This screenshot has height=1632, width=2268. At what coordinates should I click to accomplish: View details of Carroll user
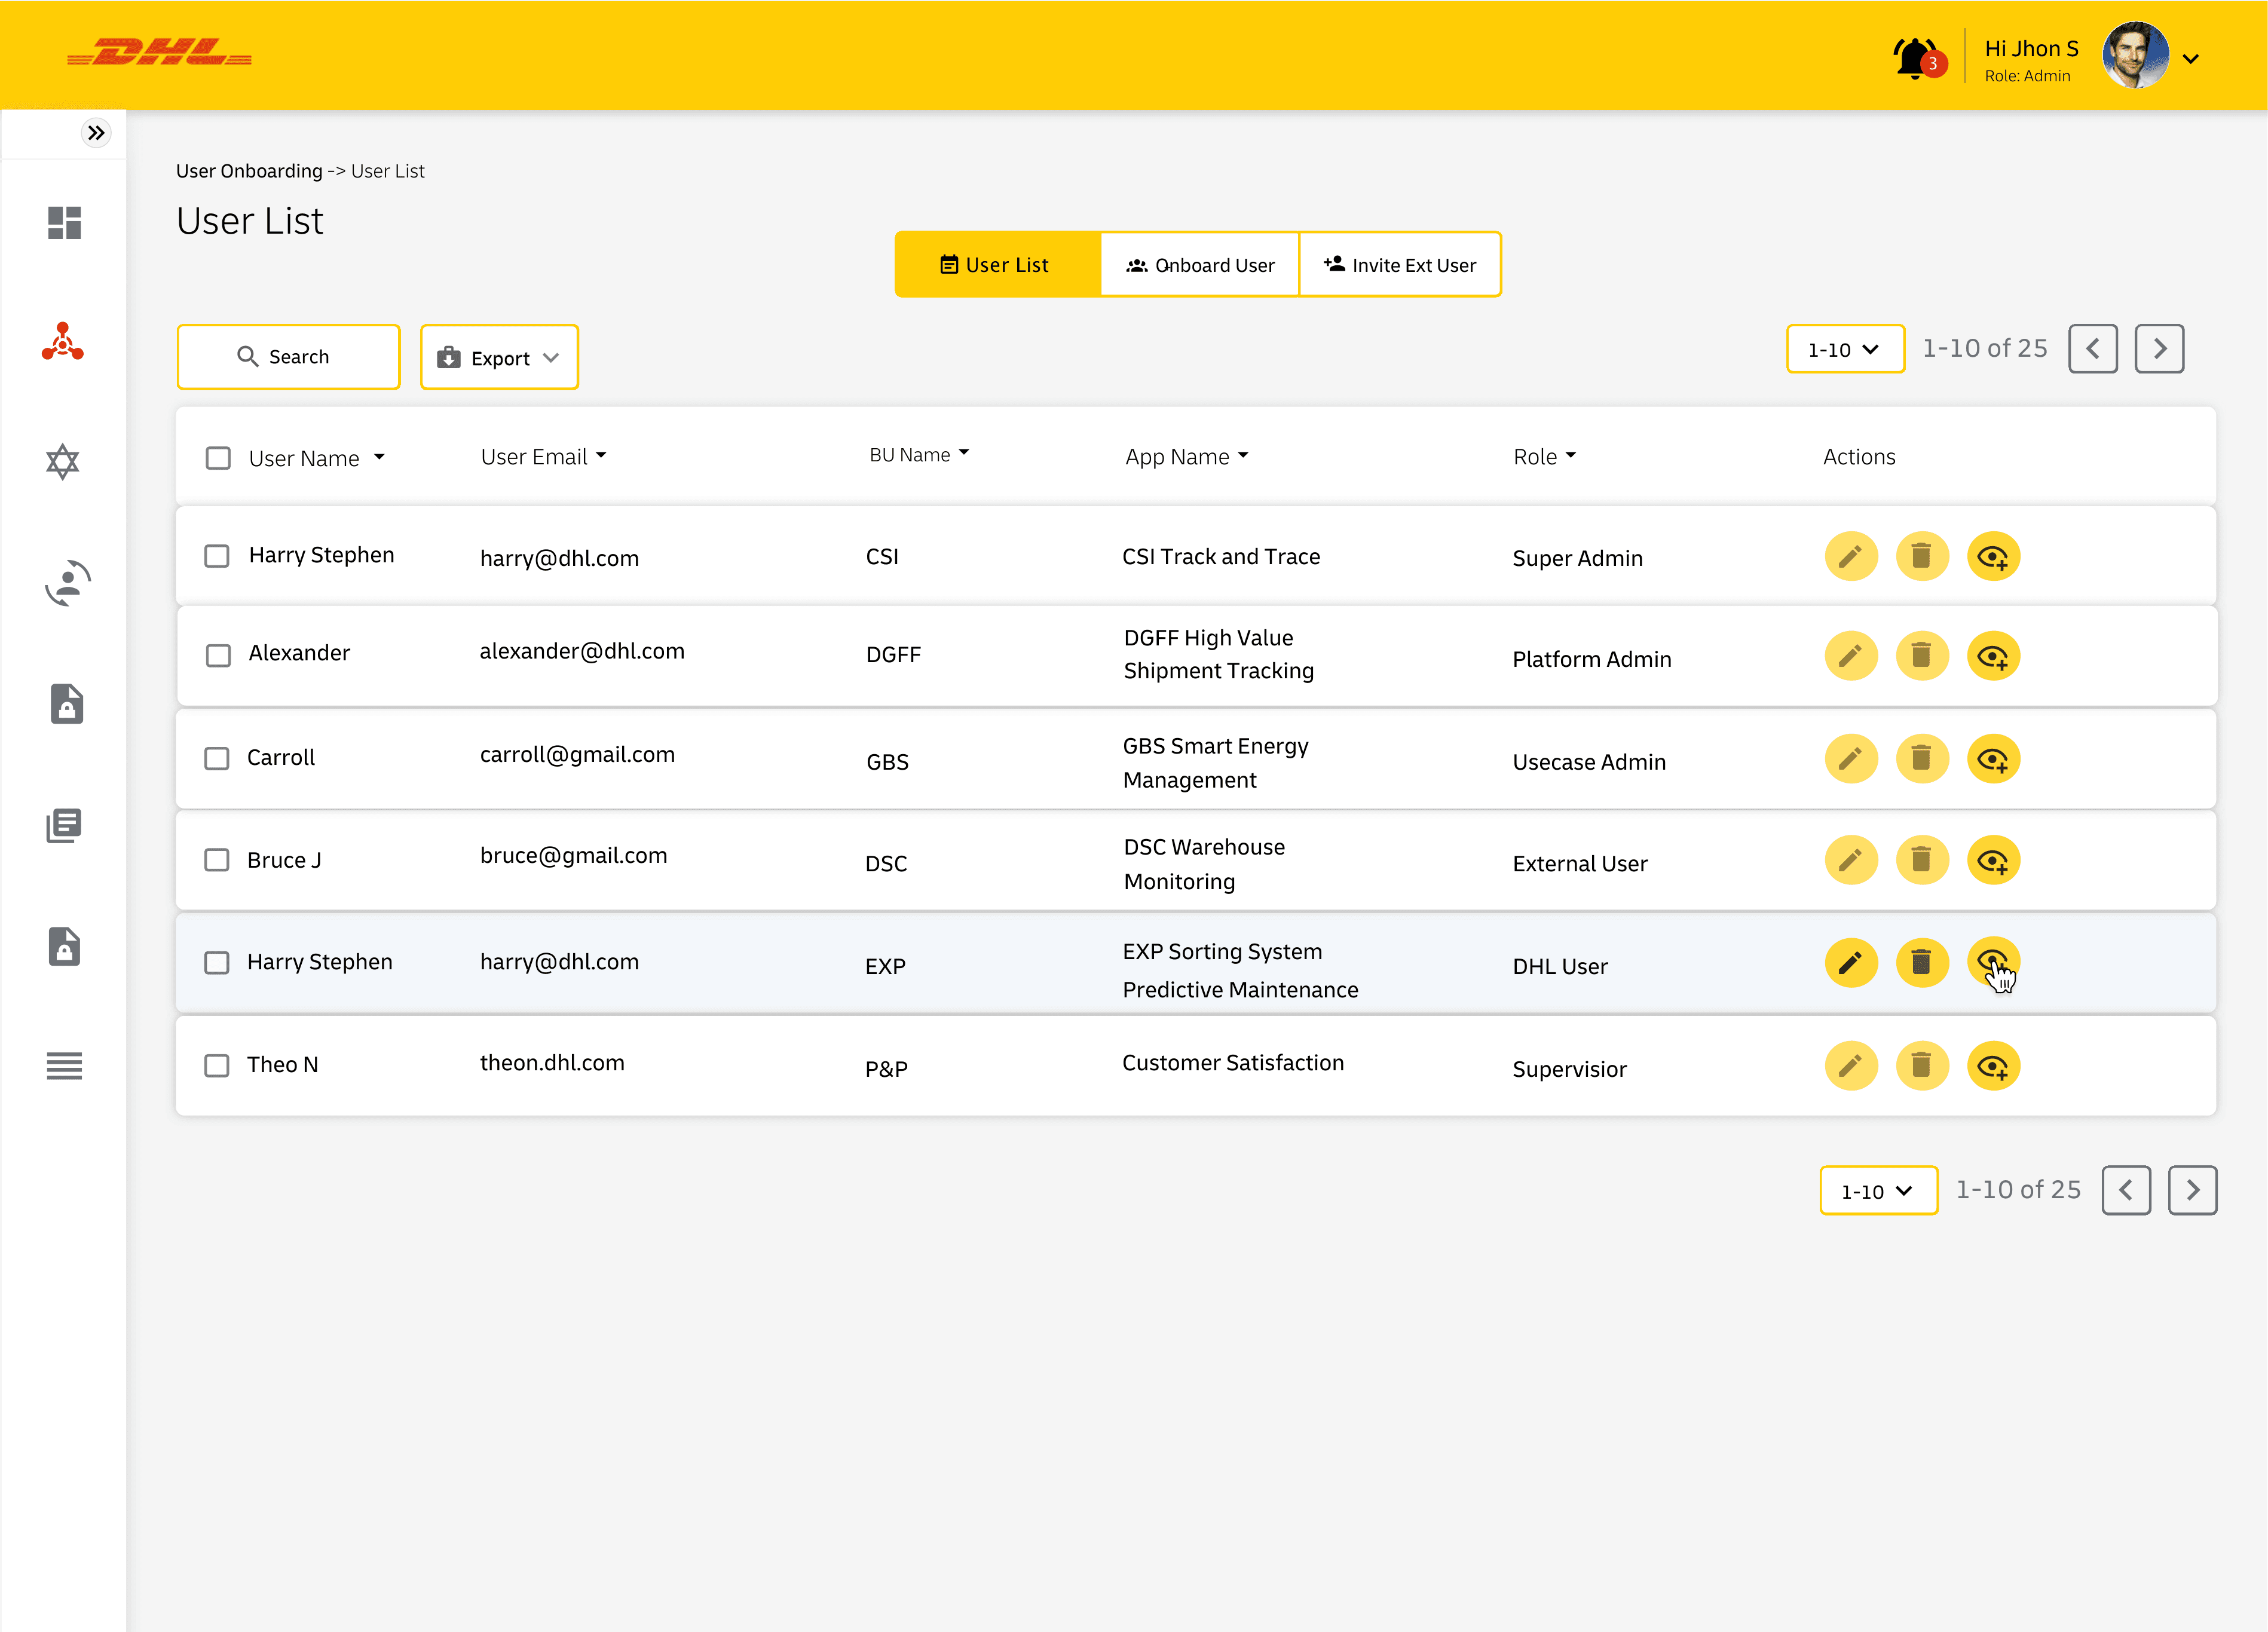[1993, 759]
